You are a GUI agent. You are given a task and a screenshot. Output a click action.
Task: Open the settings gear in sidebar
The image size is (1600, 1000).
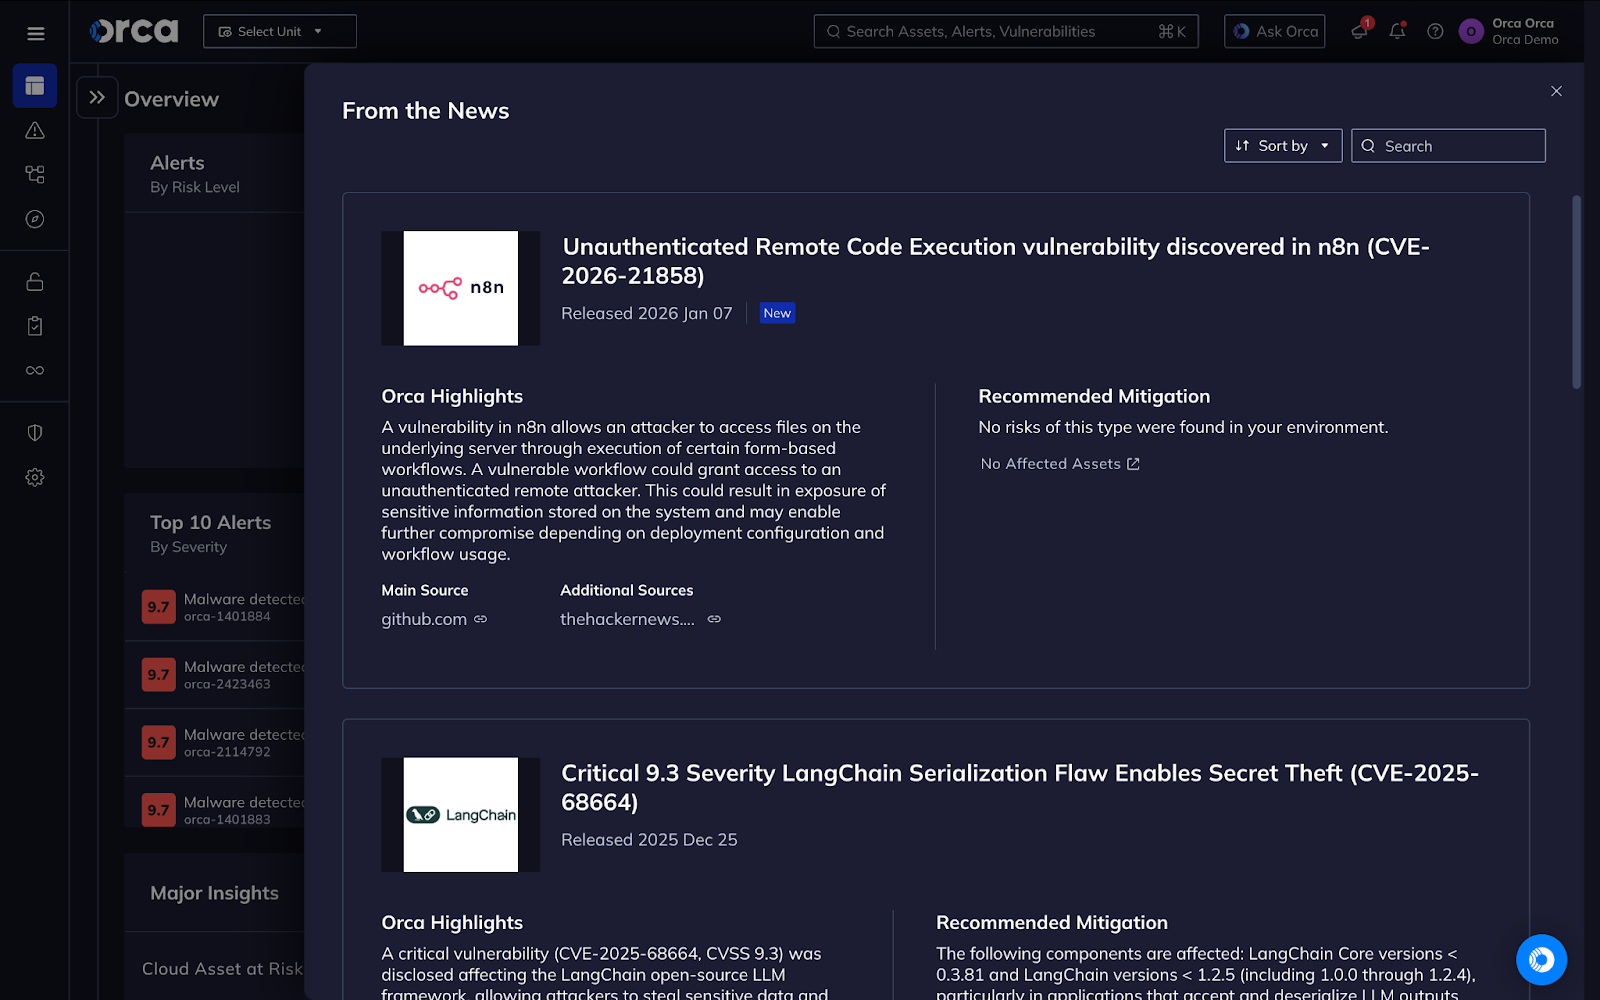tap(35, 477)
